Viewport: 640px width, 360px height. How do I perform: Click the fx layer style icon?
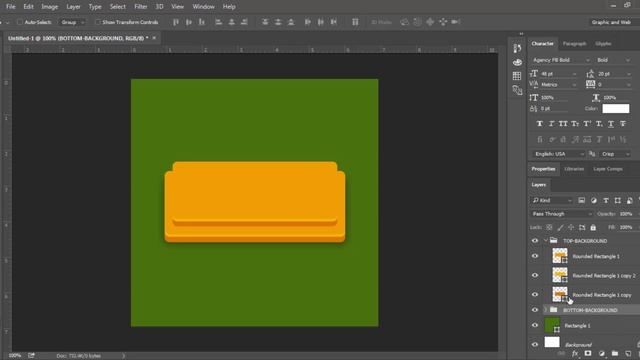[x=575, y=353]
